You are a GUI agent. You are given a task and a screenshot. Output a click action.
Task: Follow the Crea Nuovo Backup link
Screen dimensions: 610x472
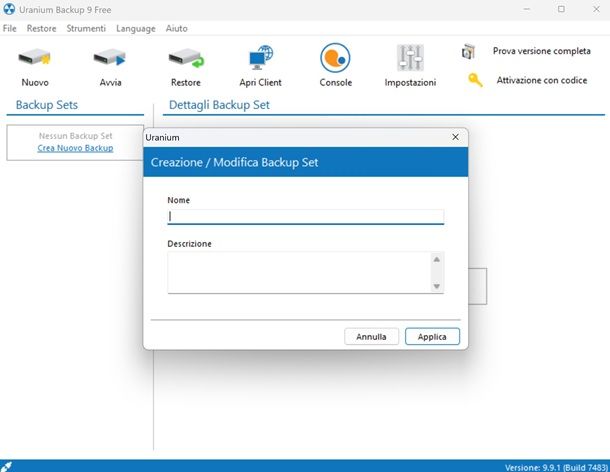75,148
